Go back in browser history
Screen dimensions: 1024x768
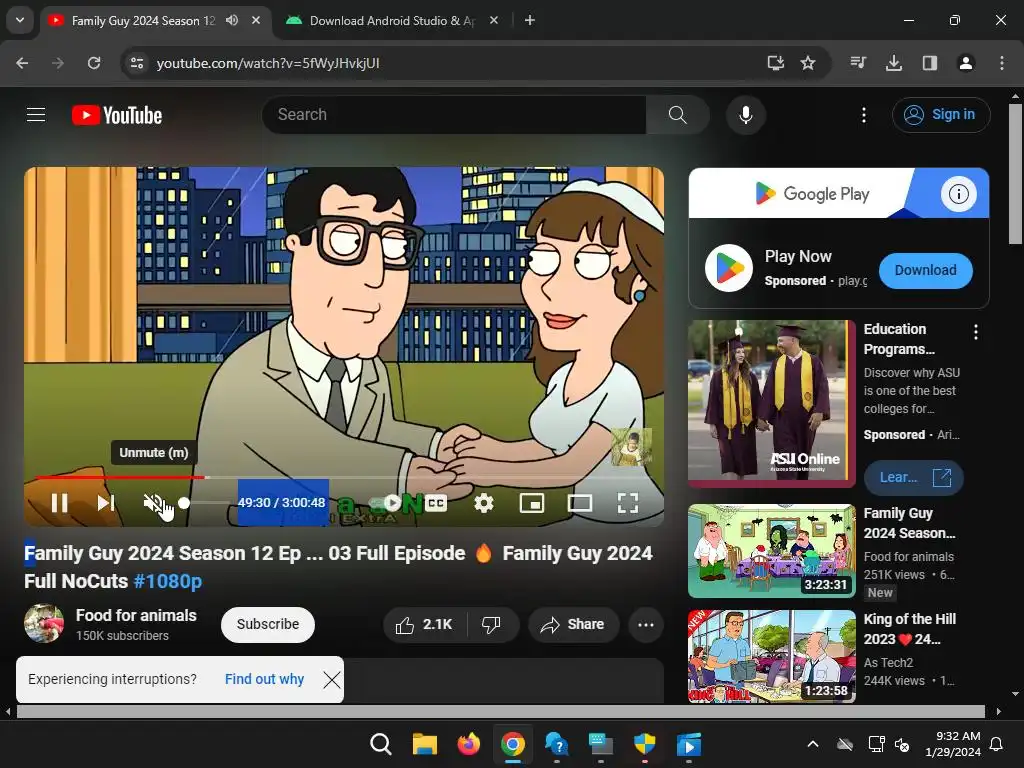pos(22,63)
